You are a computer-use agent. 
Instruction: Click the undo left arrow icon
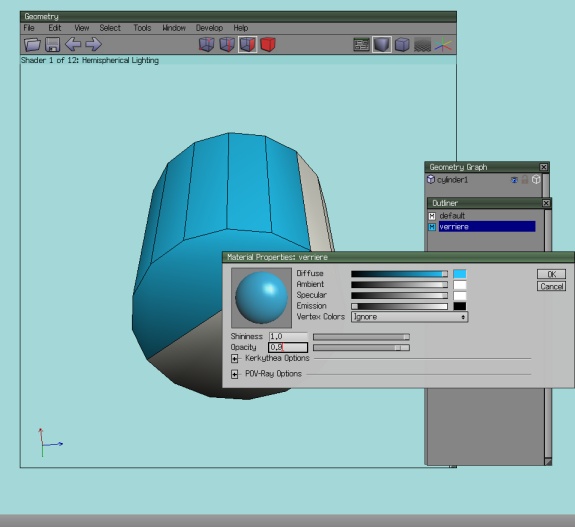pos(73,44)
